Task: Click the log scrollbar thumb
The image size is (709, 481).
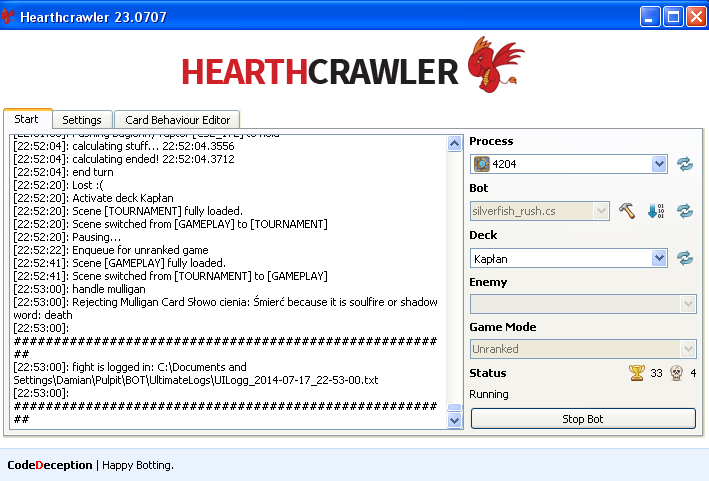Action: click(454, 407)
